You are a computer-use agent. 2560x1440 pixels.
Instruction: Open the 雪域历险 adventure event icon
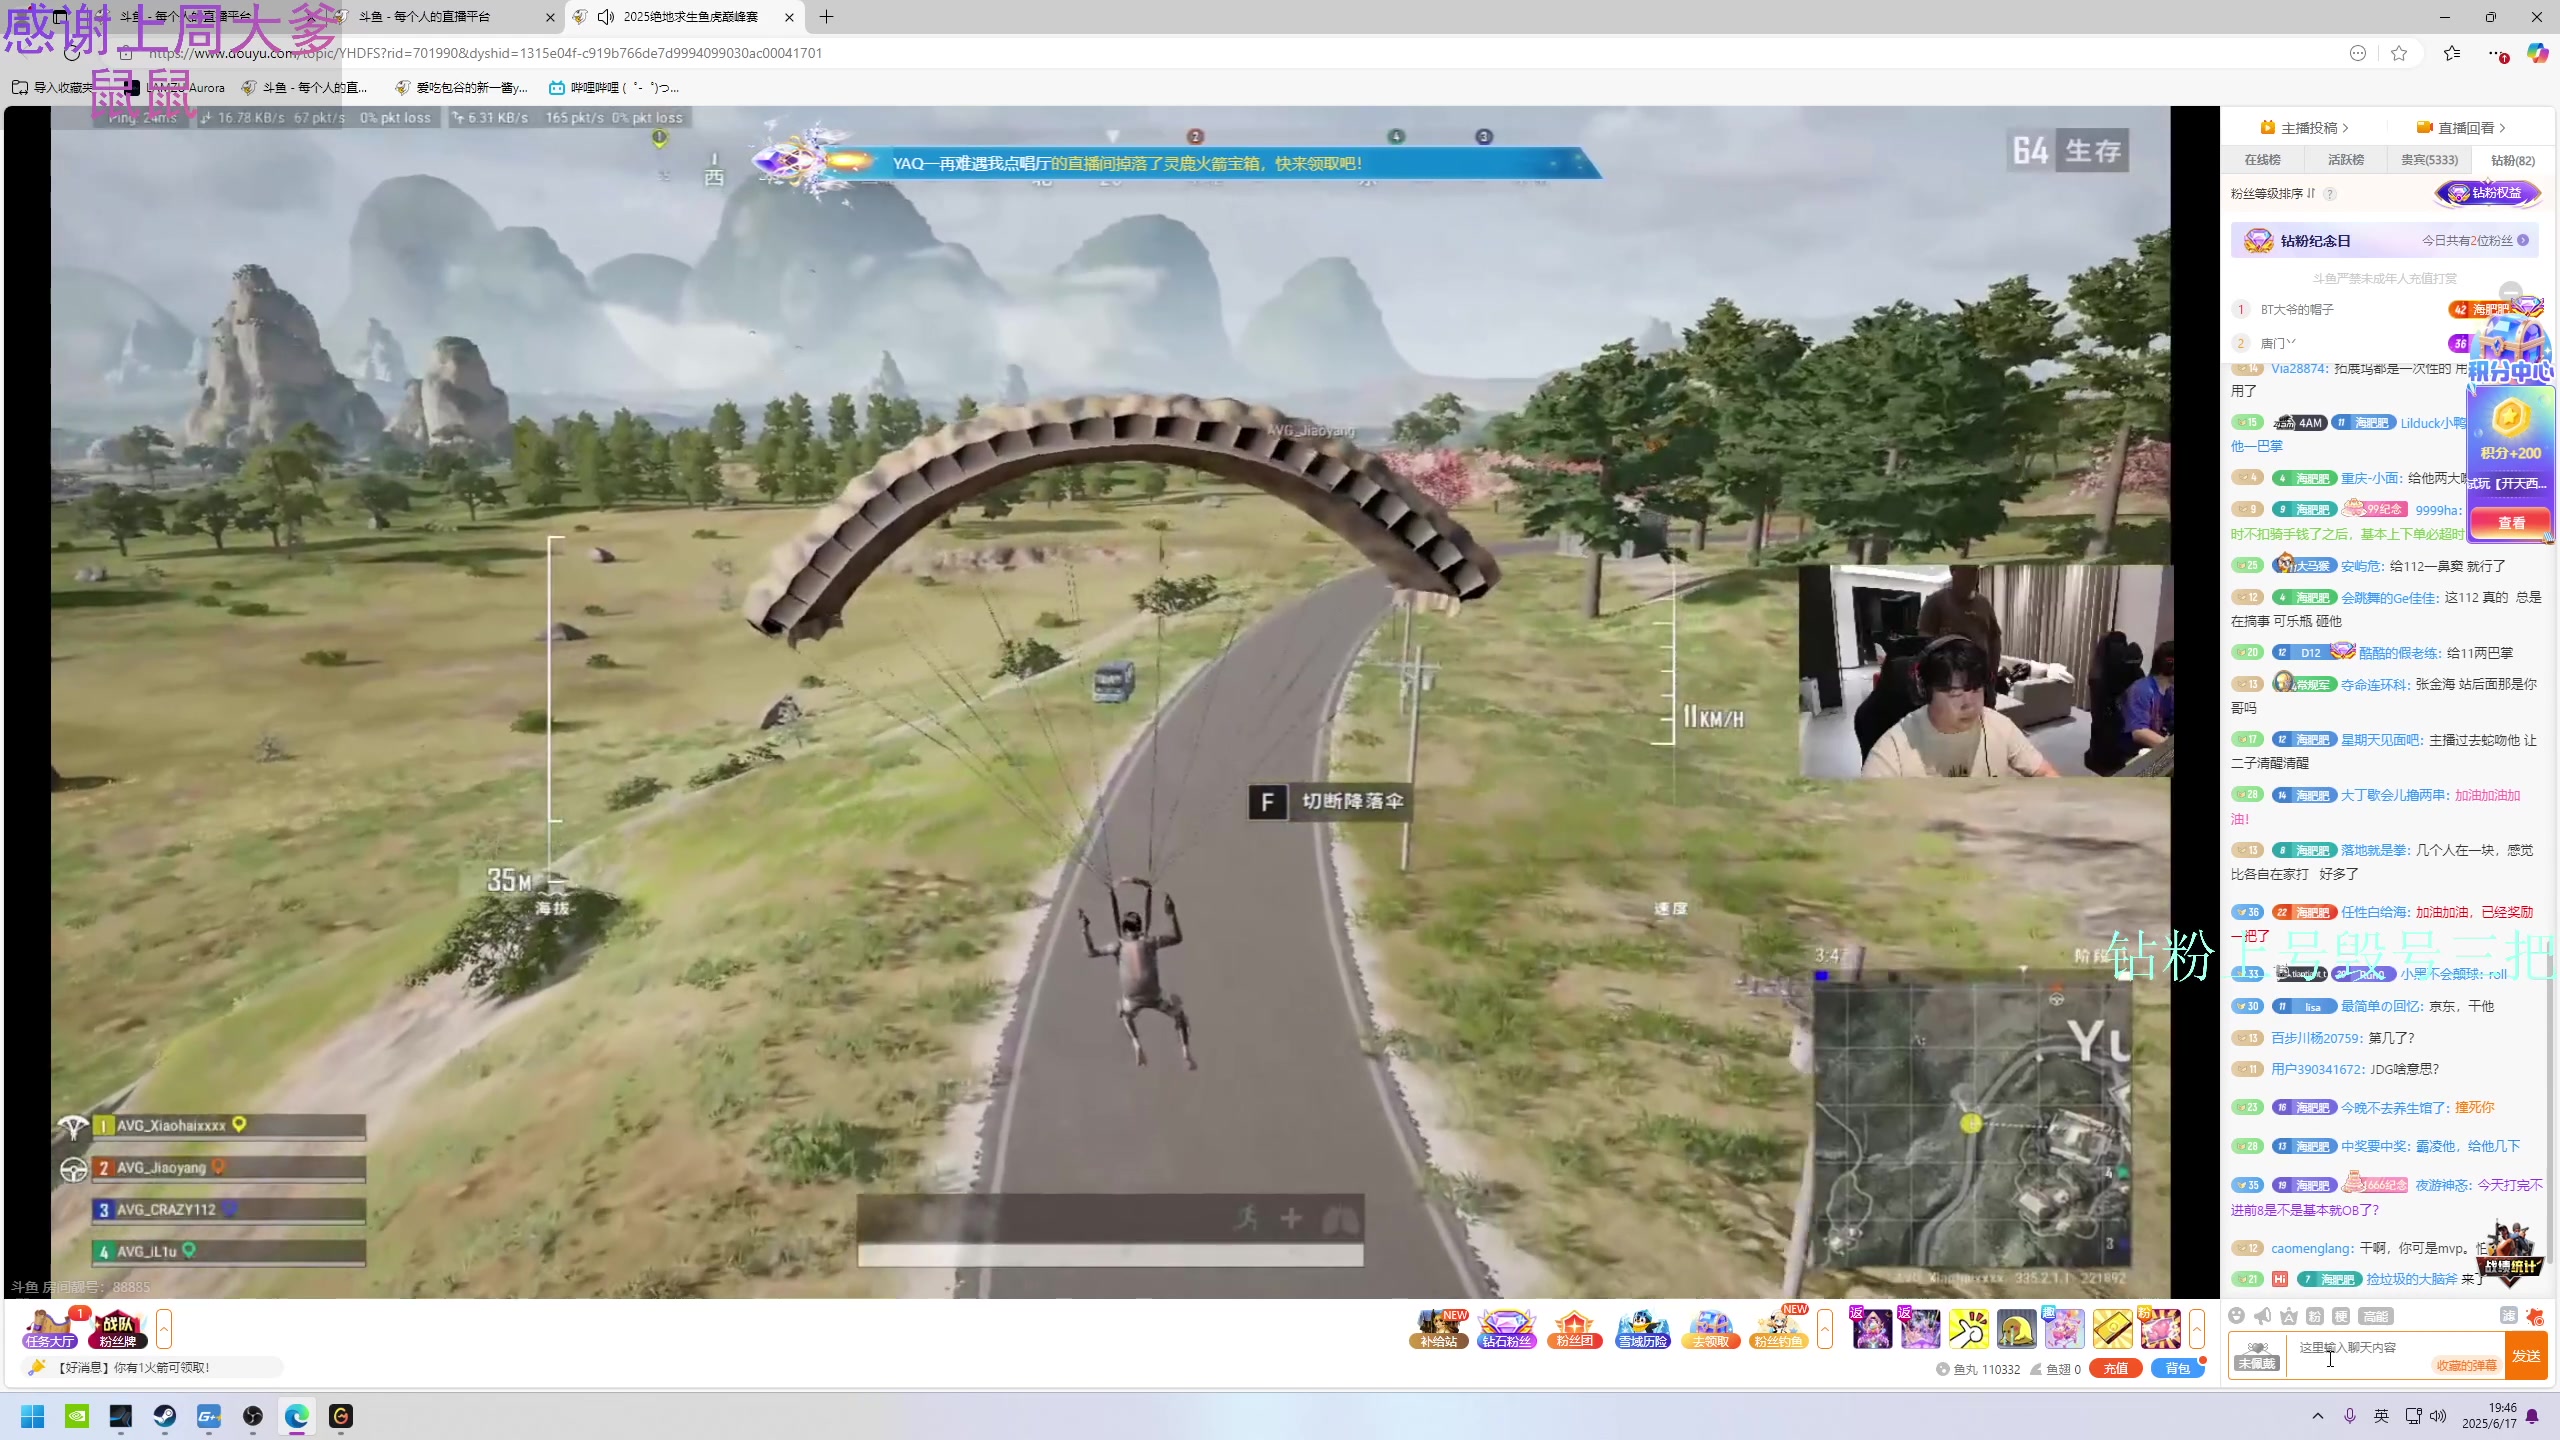pos(1643,1329)
